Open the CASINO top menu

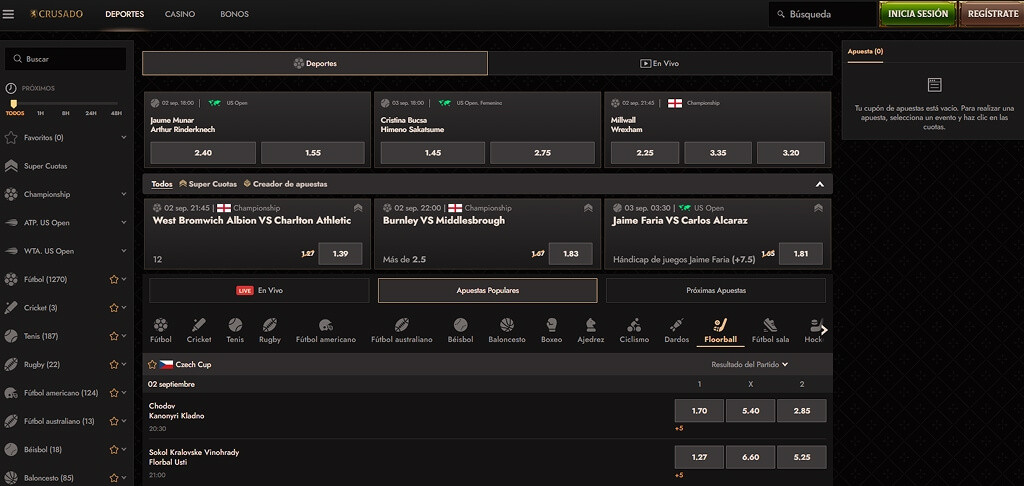[180, 14]
